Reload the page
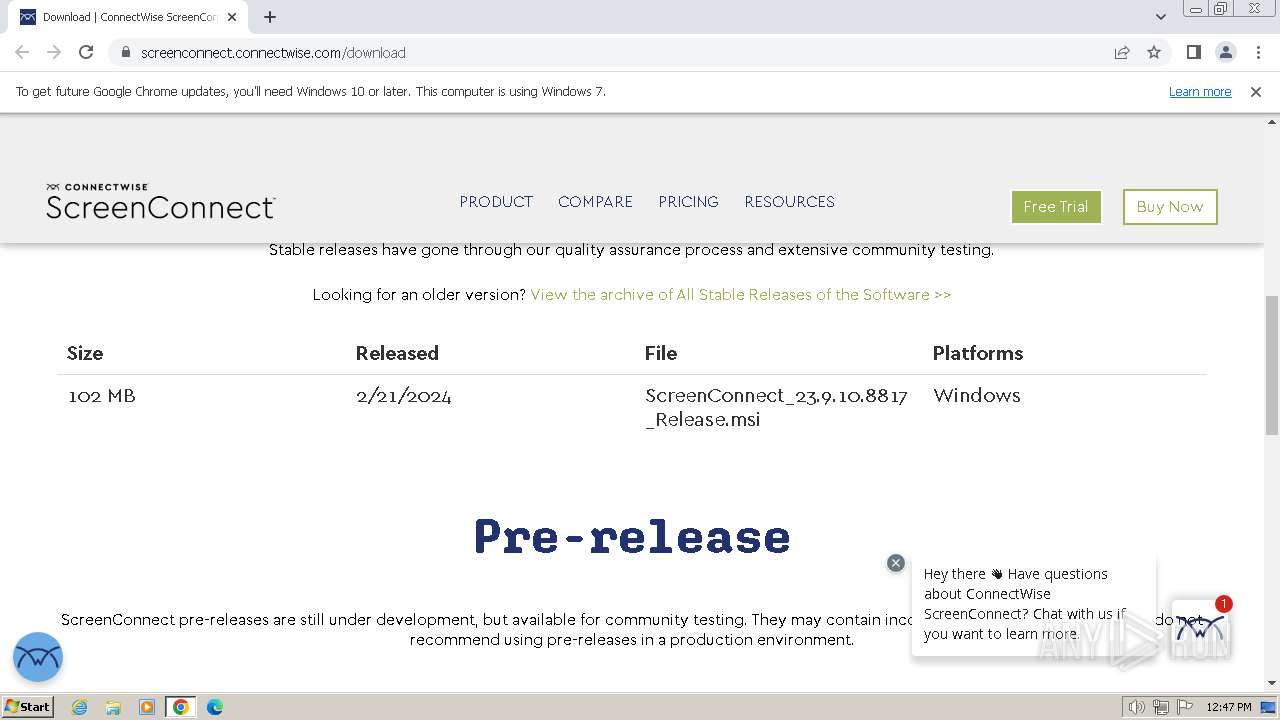The height and width of the screenshot is (720, 1280). tap(86, 52)
